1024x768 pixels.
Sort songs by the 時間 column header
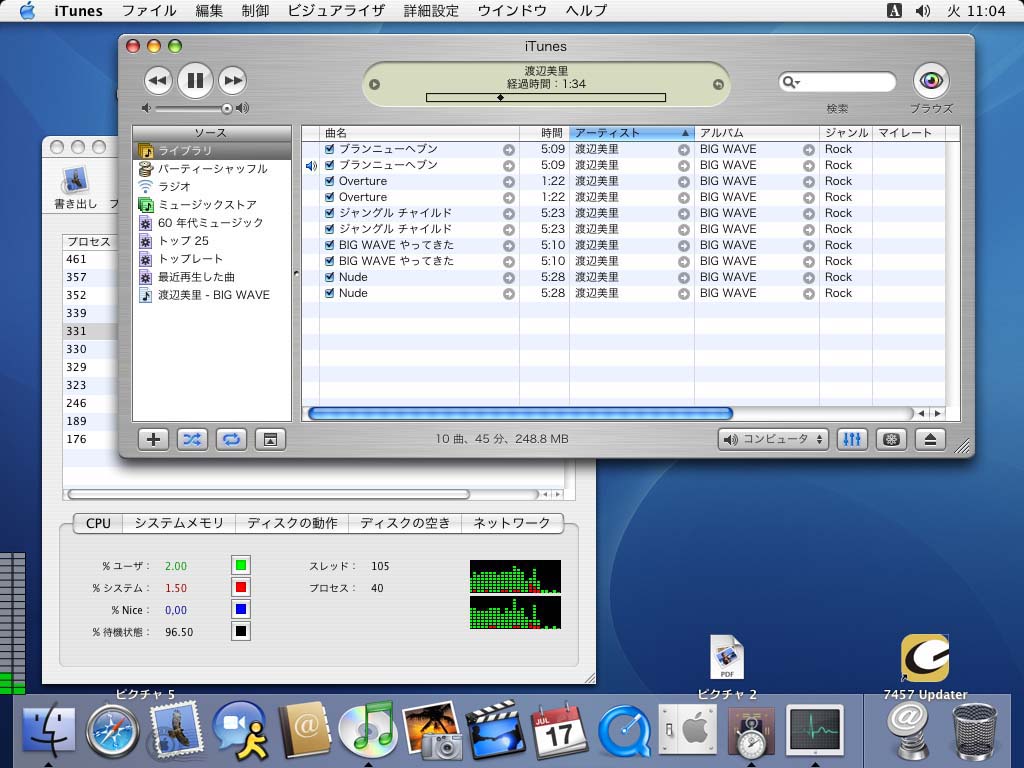click(x=545, y=133)
